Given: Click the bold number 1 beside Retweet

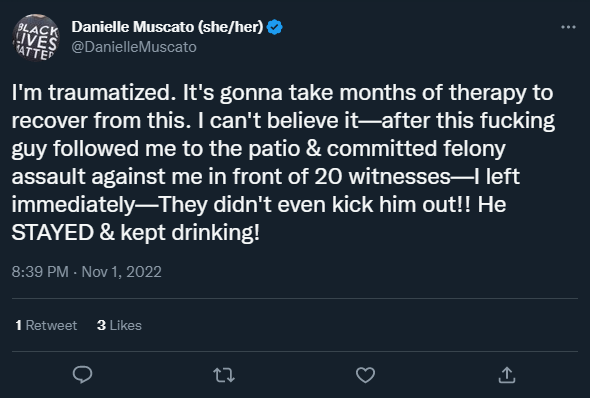Looking at the screenshot, I should point(18,325).
